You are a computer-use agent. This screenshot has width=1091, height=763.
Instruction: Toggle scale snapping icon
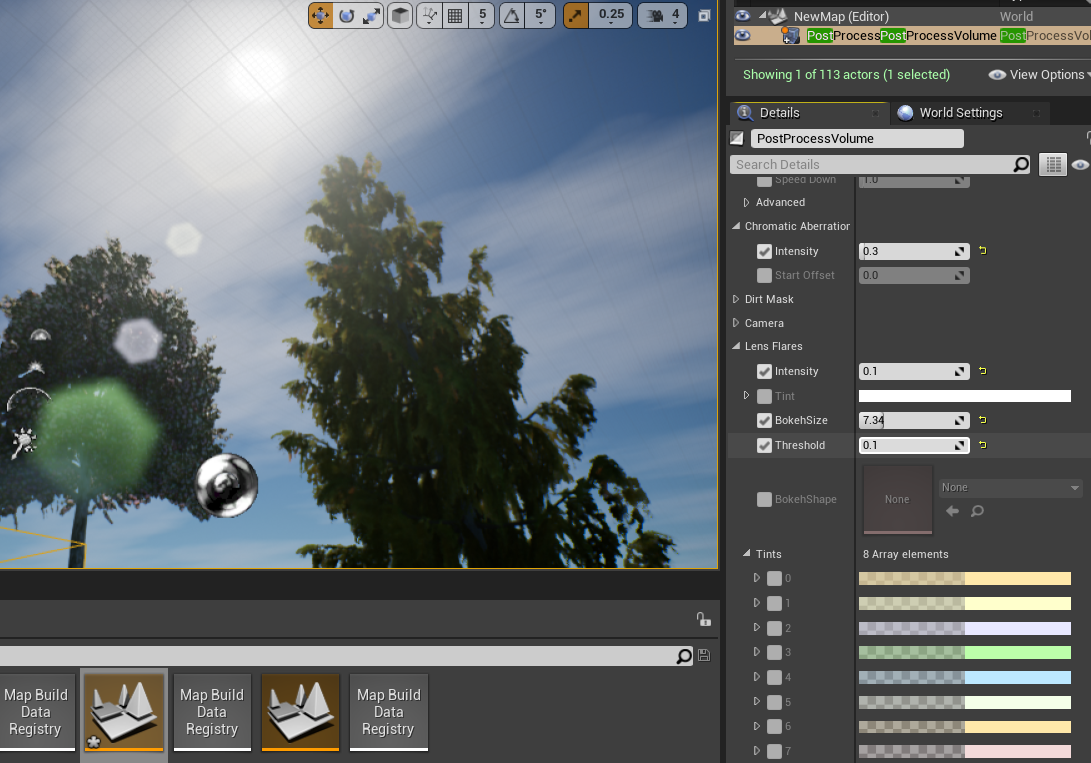pos(576,15)
